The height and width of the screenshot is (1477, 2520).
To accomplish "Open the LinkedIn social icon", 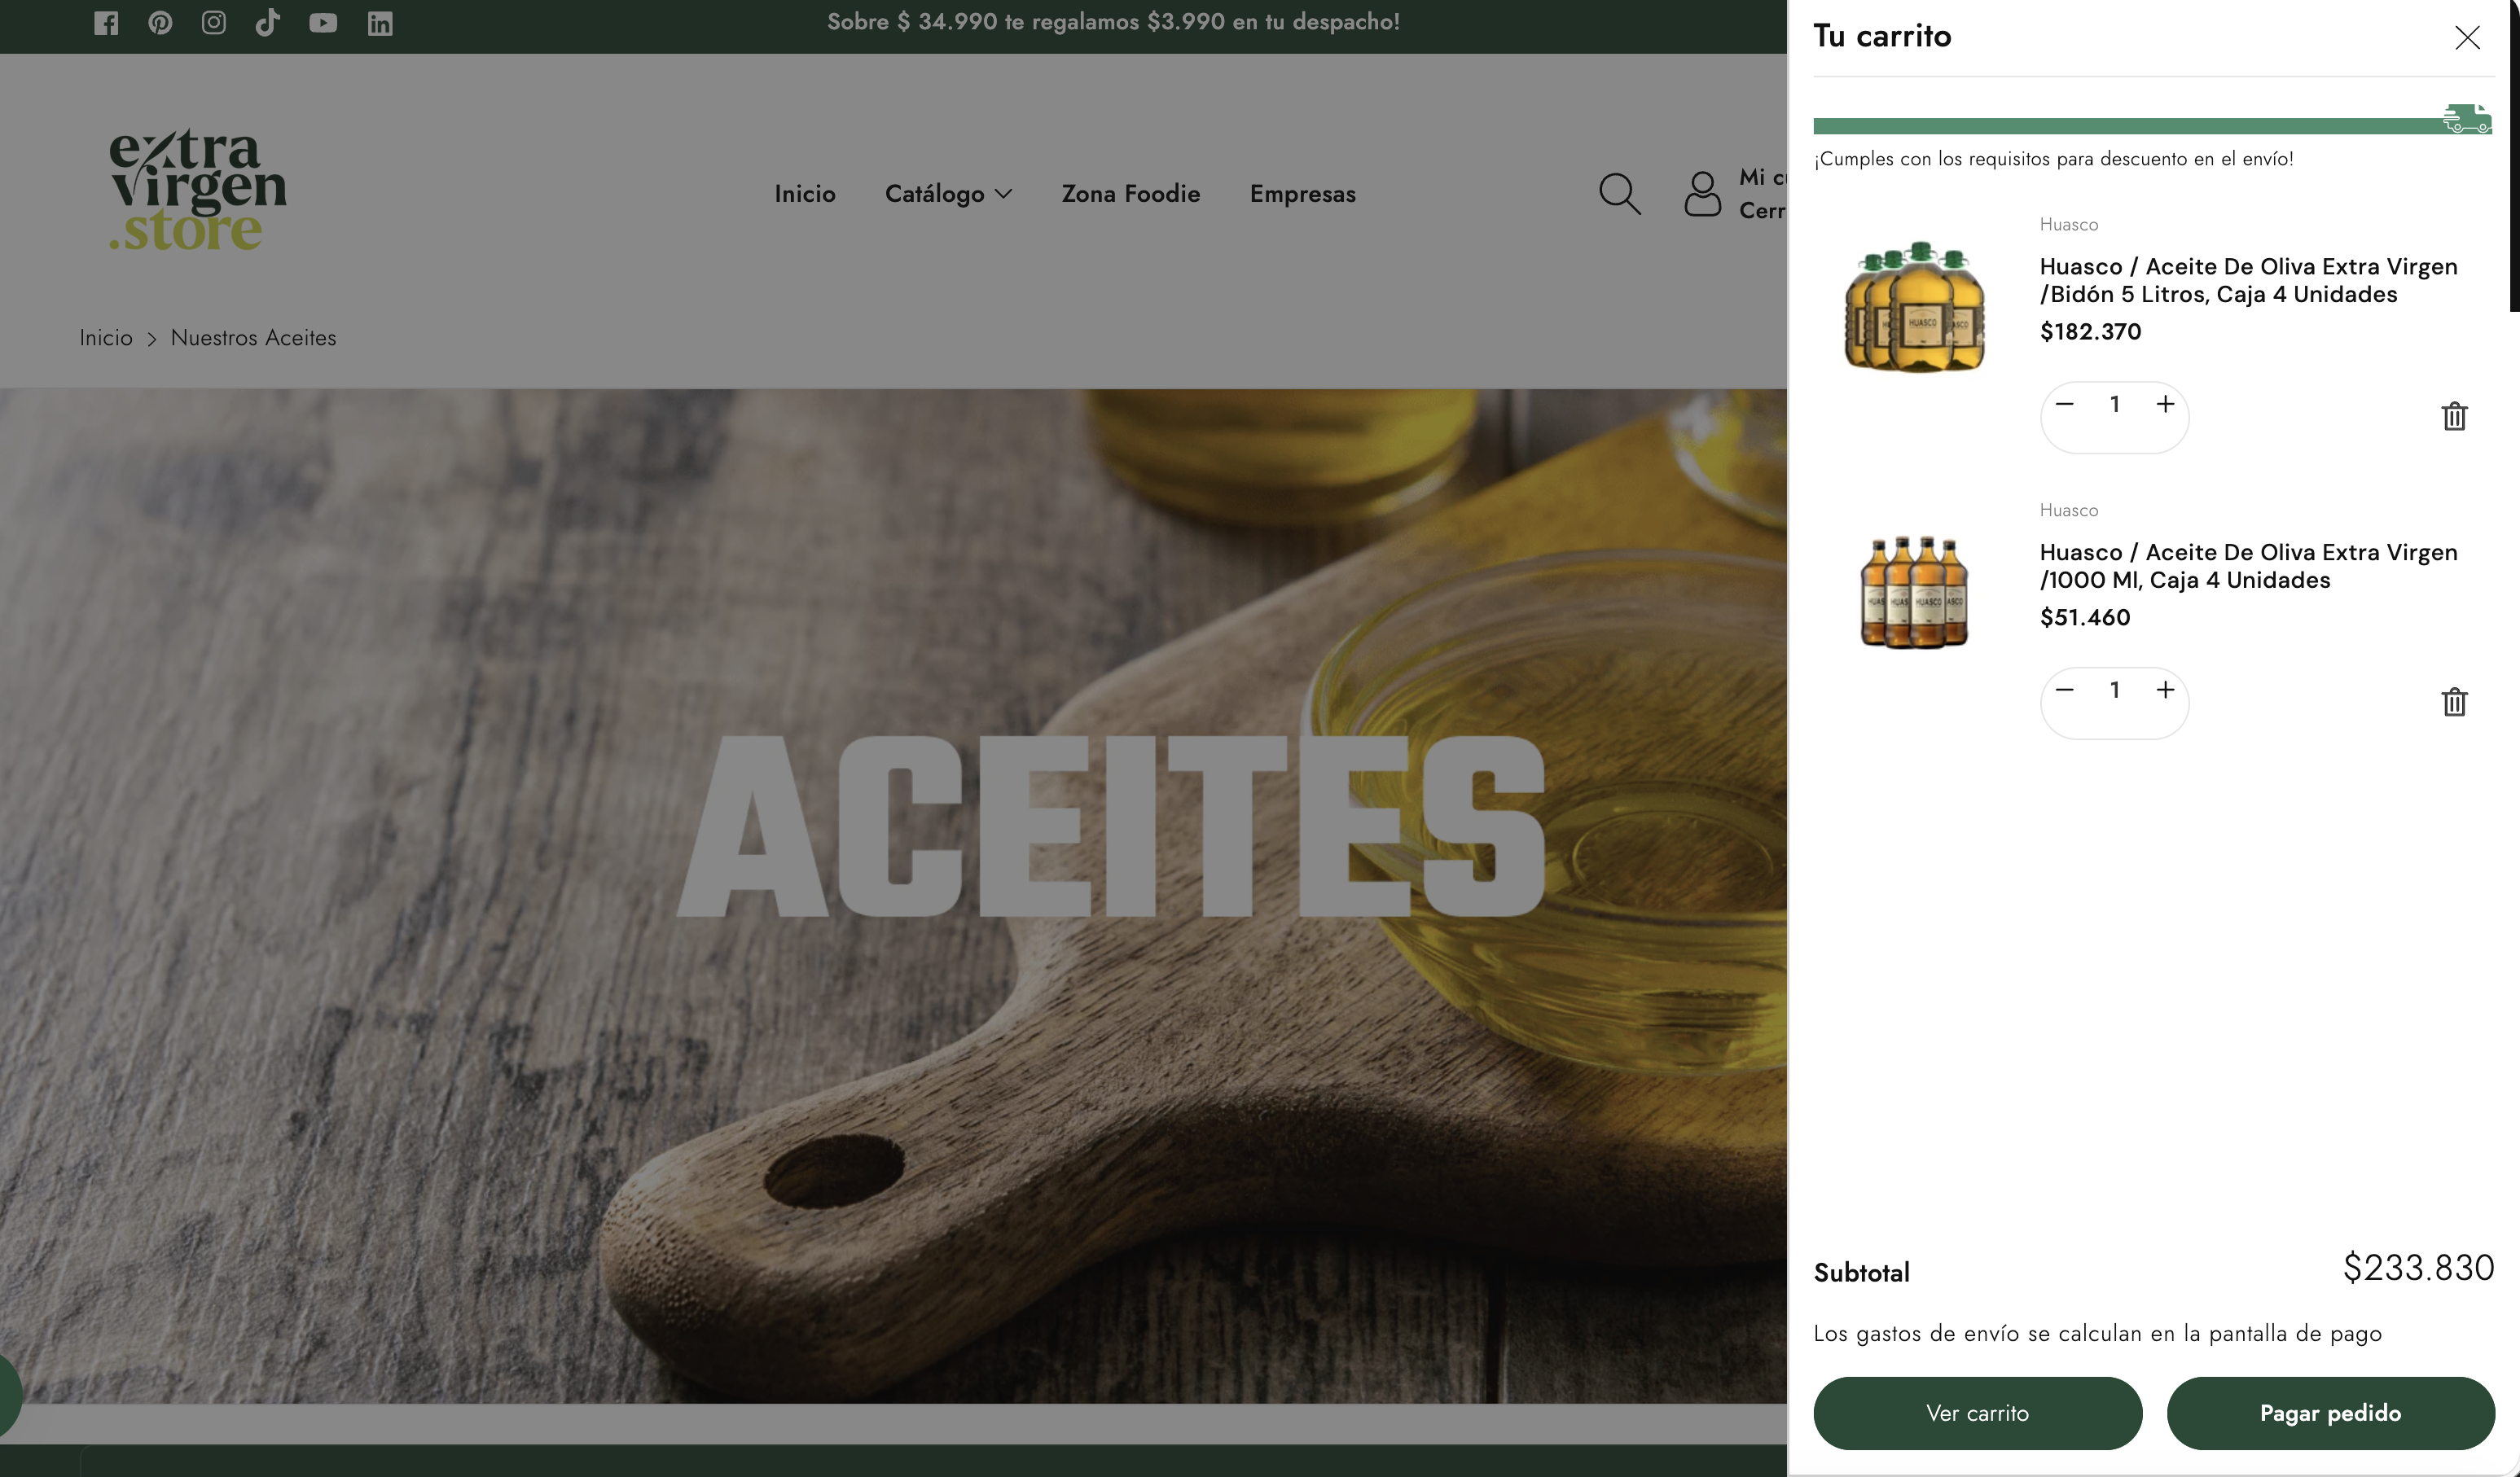I will (x=379, y=23).
